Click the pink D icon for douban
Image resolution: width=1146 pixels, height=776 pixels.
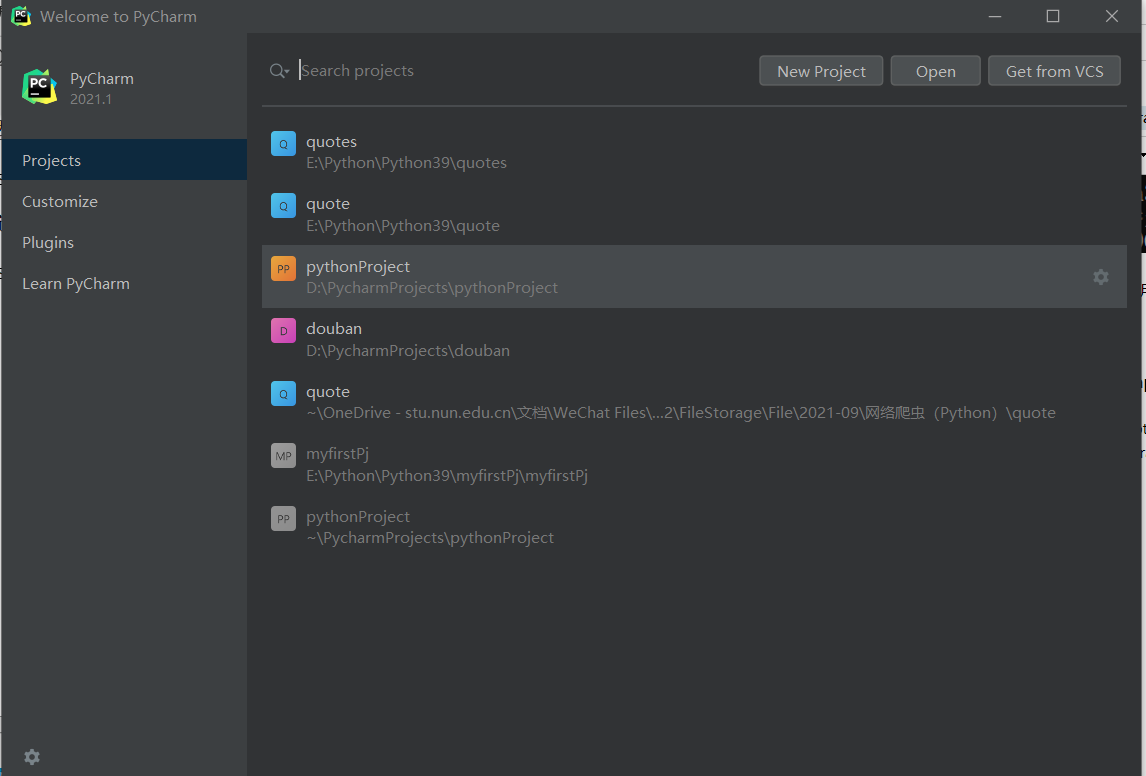(284, 331)
